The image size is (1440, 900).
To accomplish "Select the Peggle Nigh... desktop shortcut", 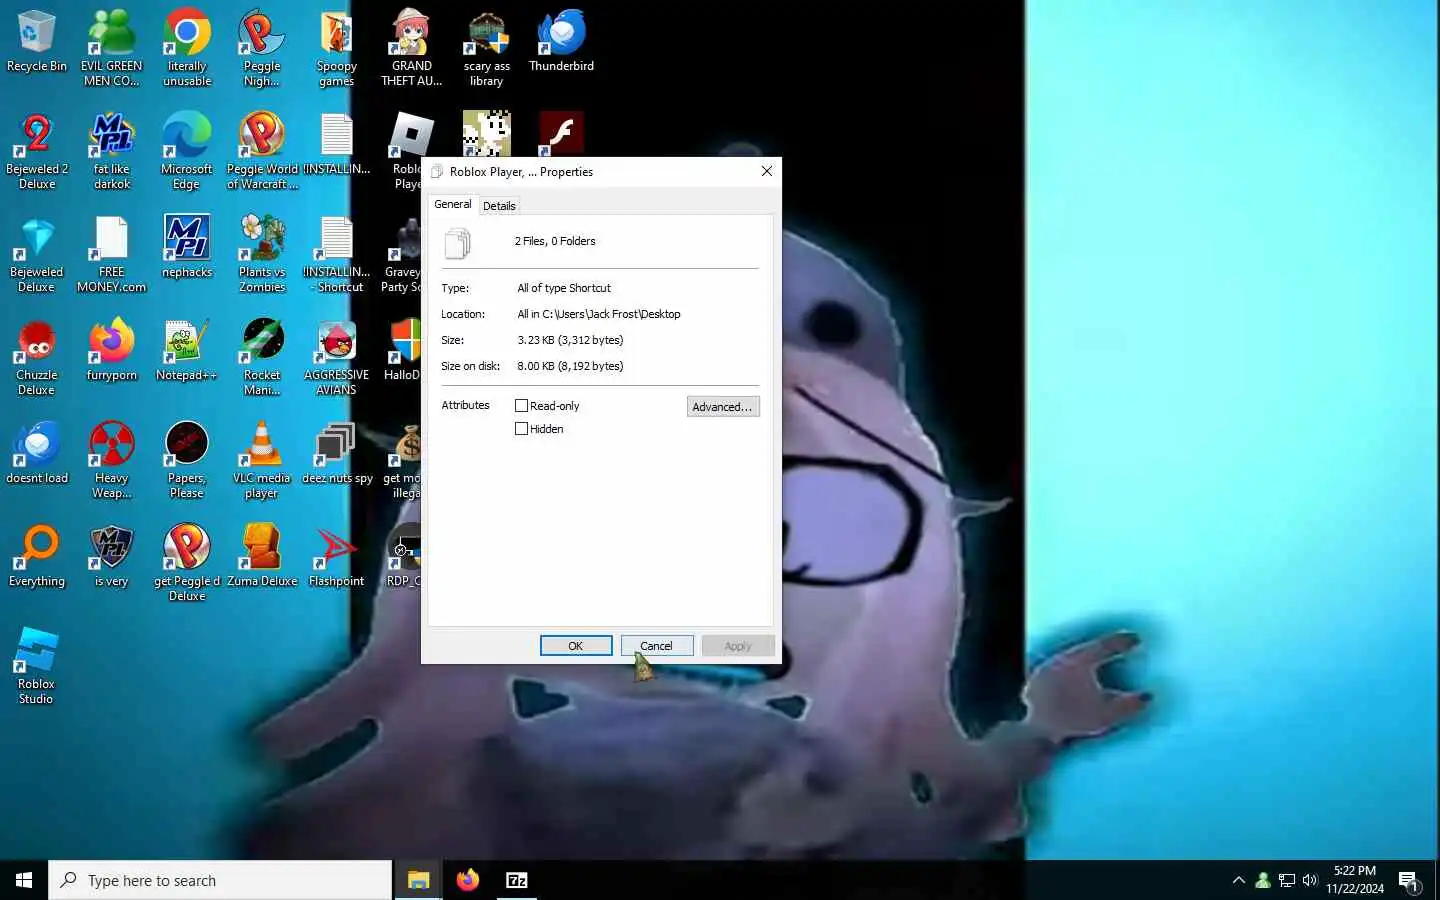I will click(x=262, y=48).
